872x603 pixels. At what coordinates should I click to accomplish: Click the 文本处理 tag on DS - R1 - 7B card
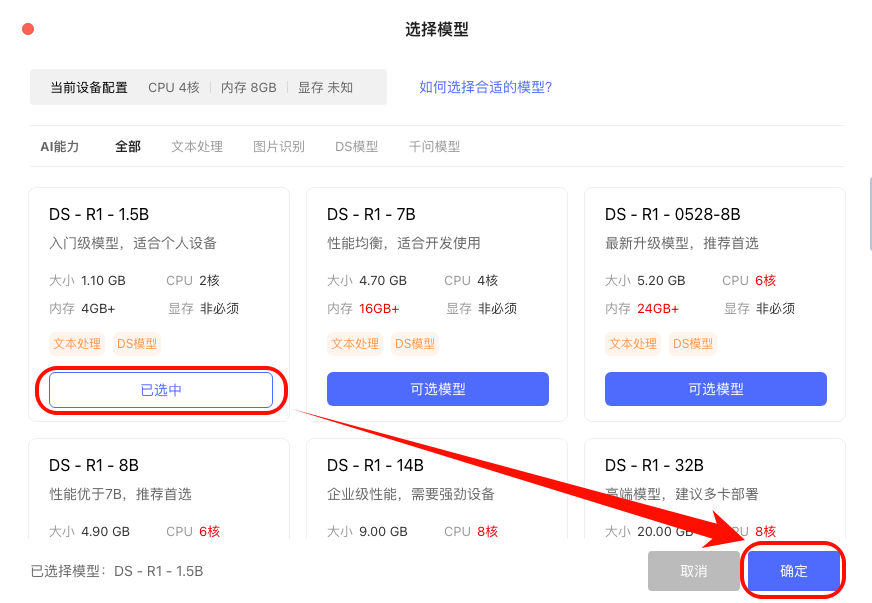tap(355, 343)
